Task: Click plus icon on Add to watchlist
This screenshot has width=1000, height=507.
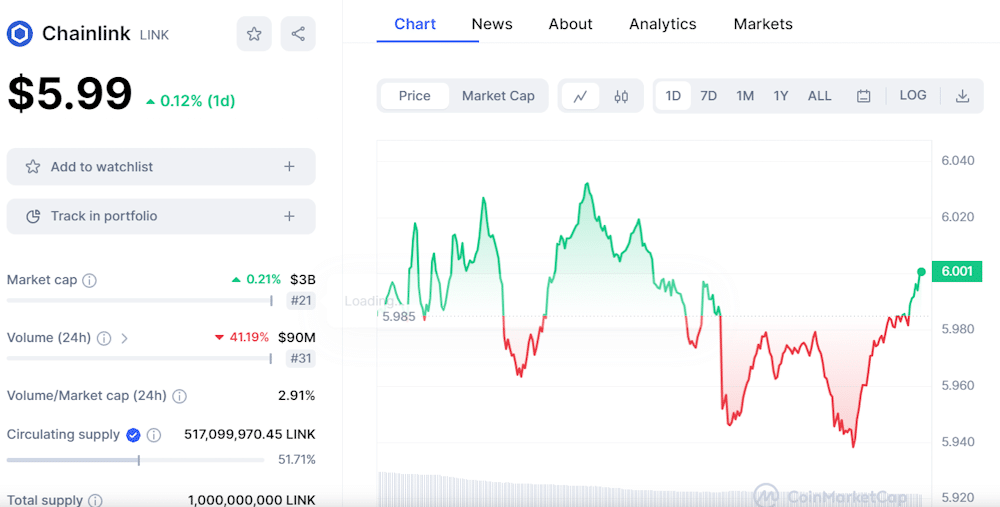Action: point(290,166)
